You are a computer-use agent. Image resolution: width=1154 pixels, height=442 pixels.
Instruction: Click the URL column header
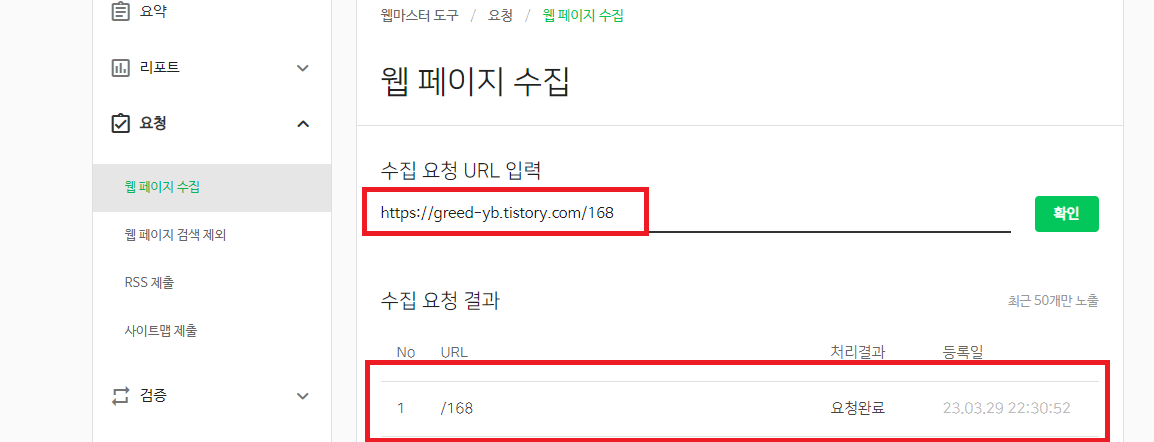pyautogui.click(x=454, y=352)
